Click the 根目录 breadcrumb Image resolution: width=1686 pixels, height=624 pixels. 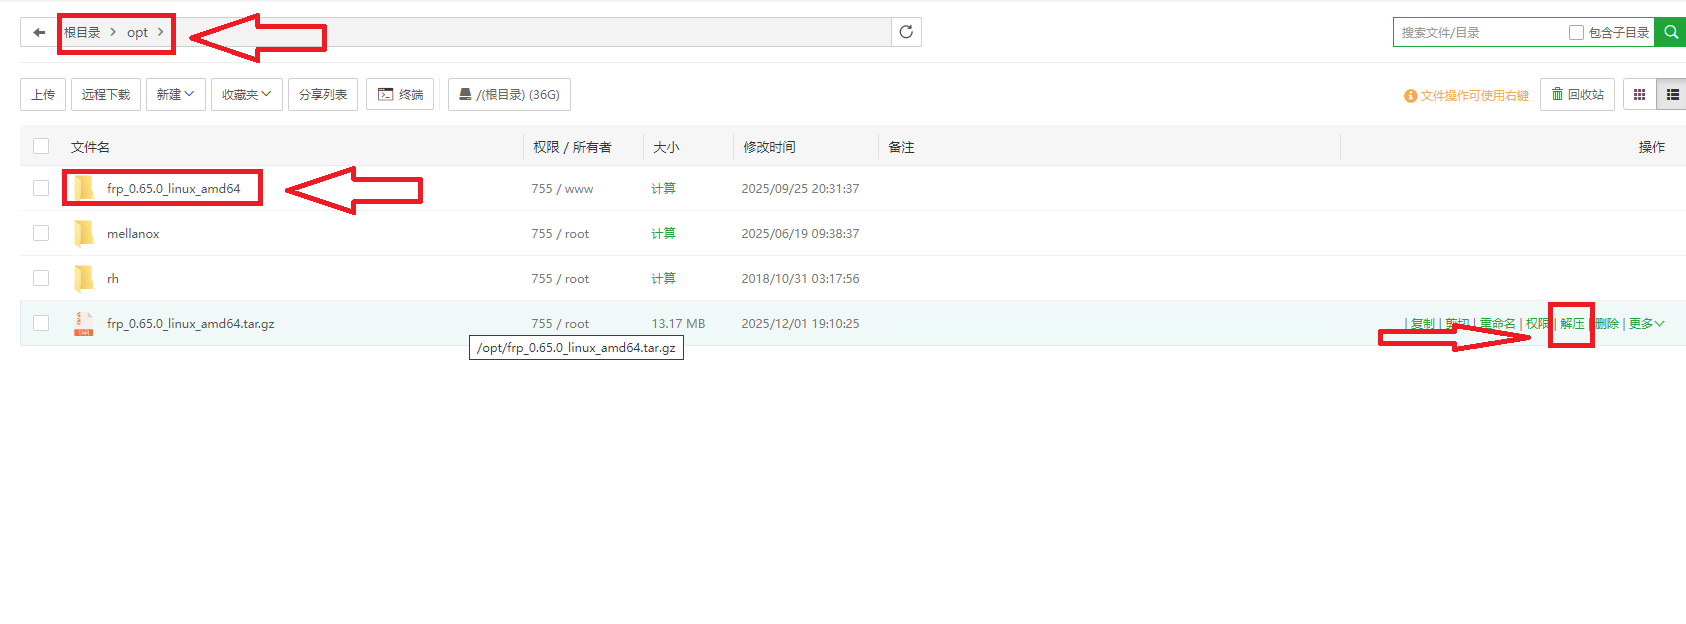(x=82, y=32)
